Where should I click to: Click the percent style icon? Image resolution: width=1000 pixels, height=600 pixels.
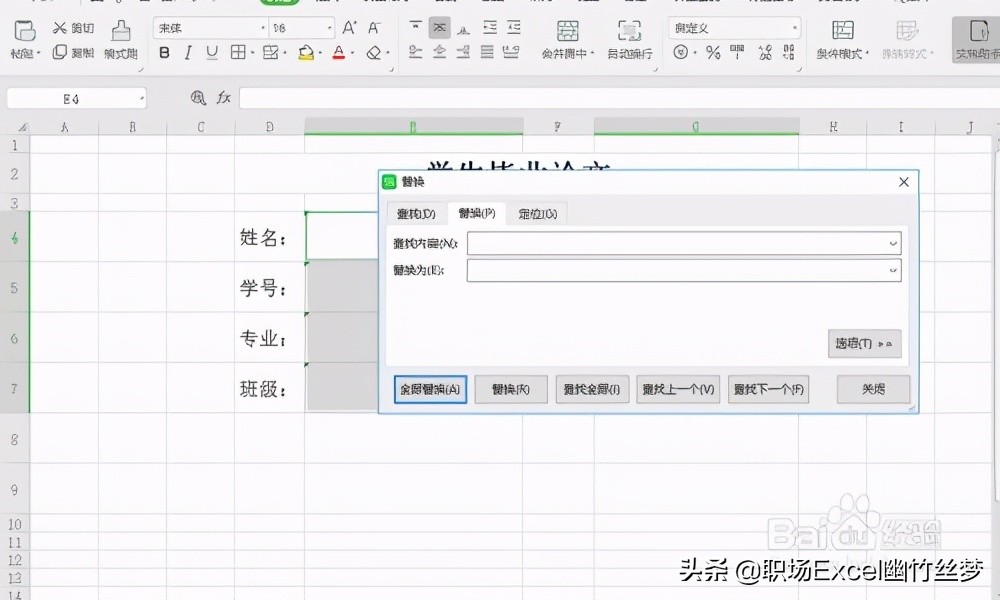(x=711, y=53)
